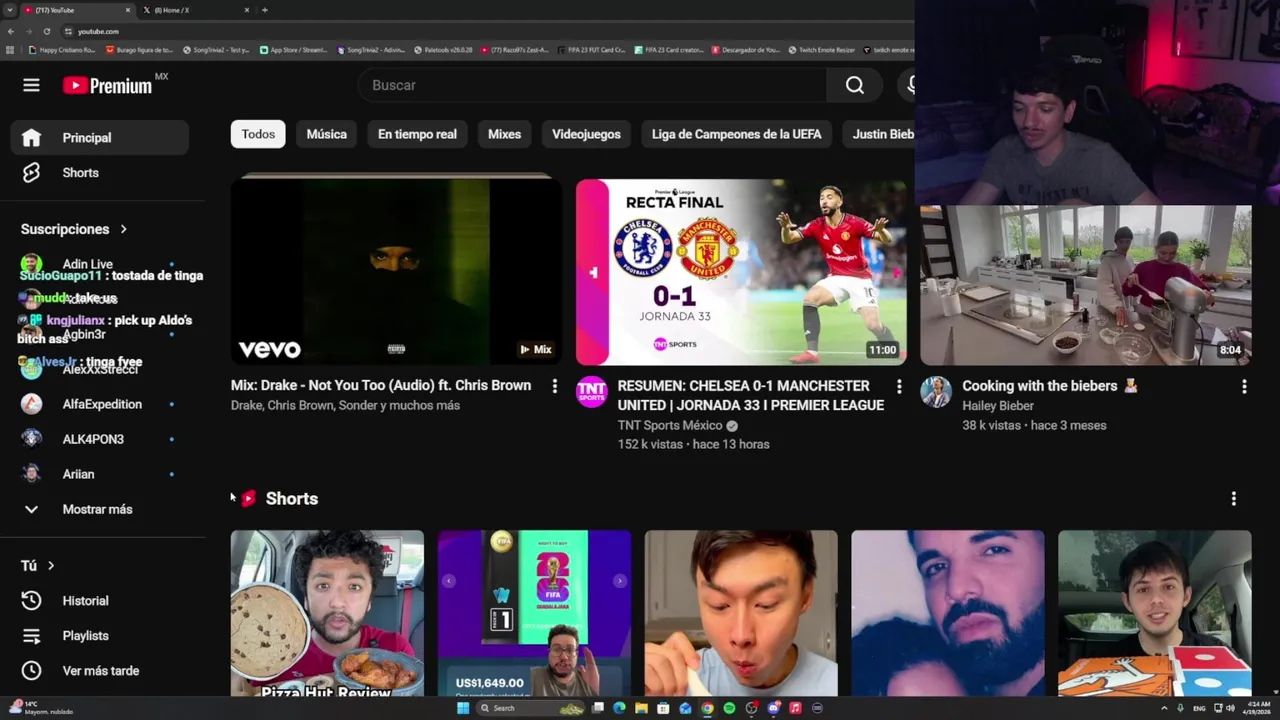
Task: Open options menu for Cooking with the biebers
Action: tap(1244, 386)
